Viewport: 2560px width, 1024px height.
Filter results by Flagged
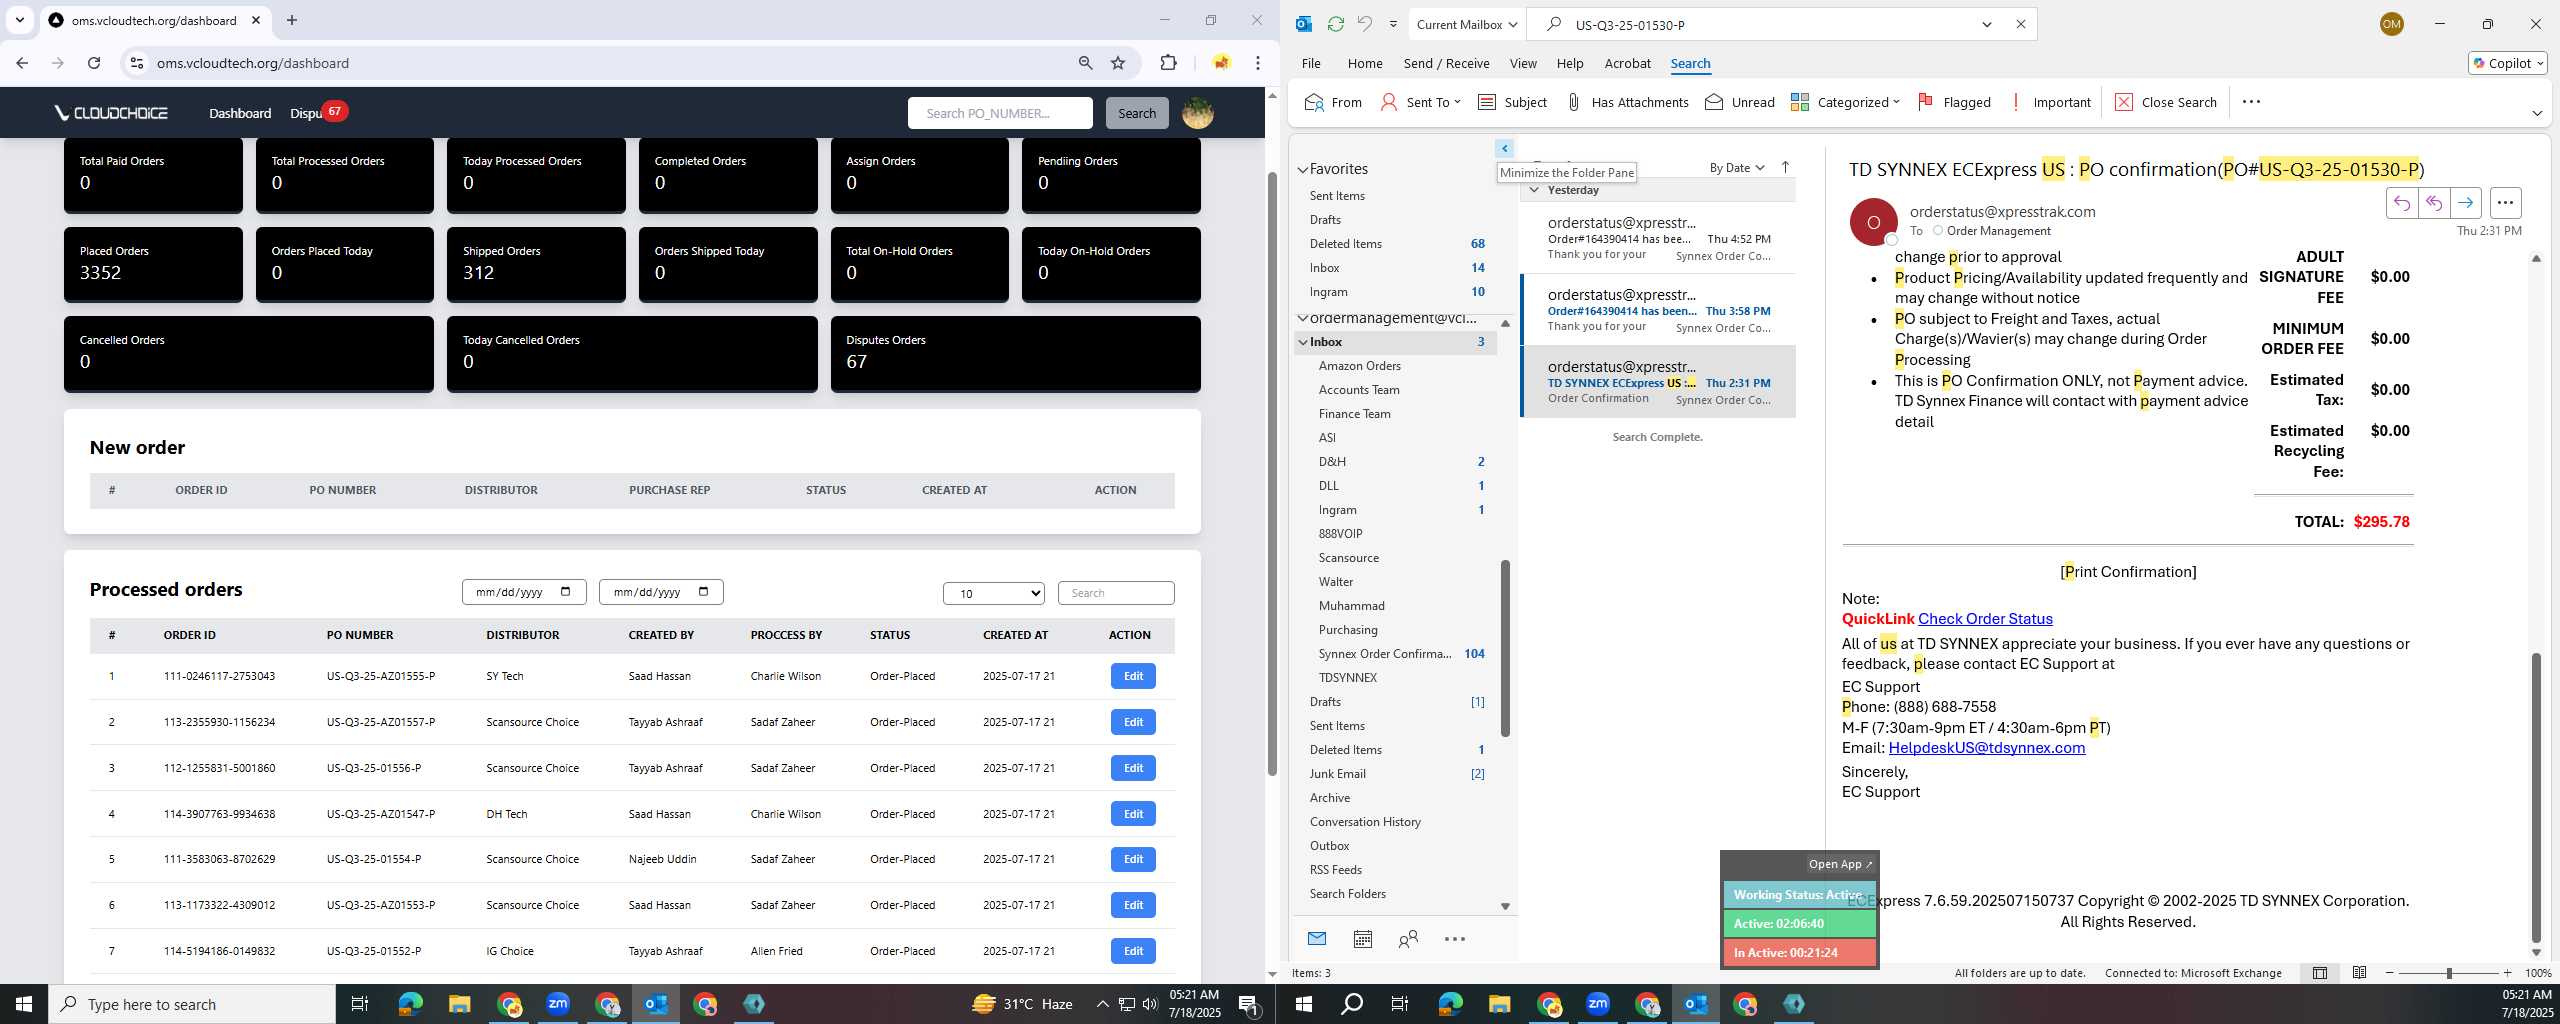tap(1954, 102)
